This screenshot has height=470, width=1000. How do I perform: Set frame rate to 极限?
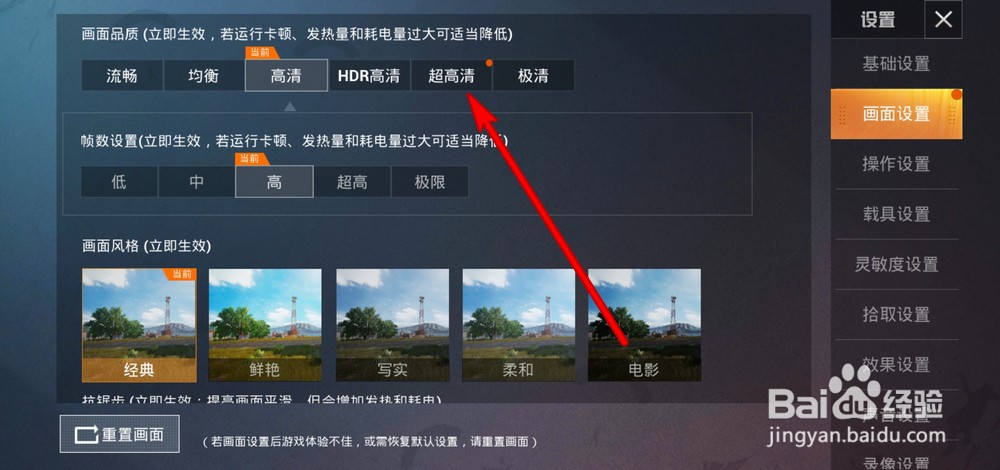pos(430,182)
